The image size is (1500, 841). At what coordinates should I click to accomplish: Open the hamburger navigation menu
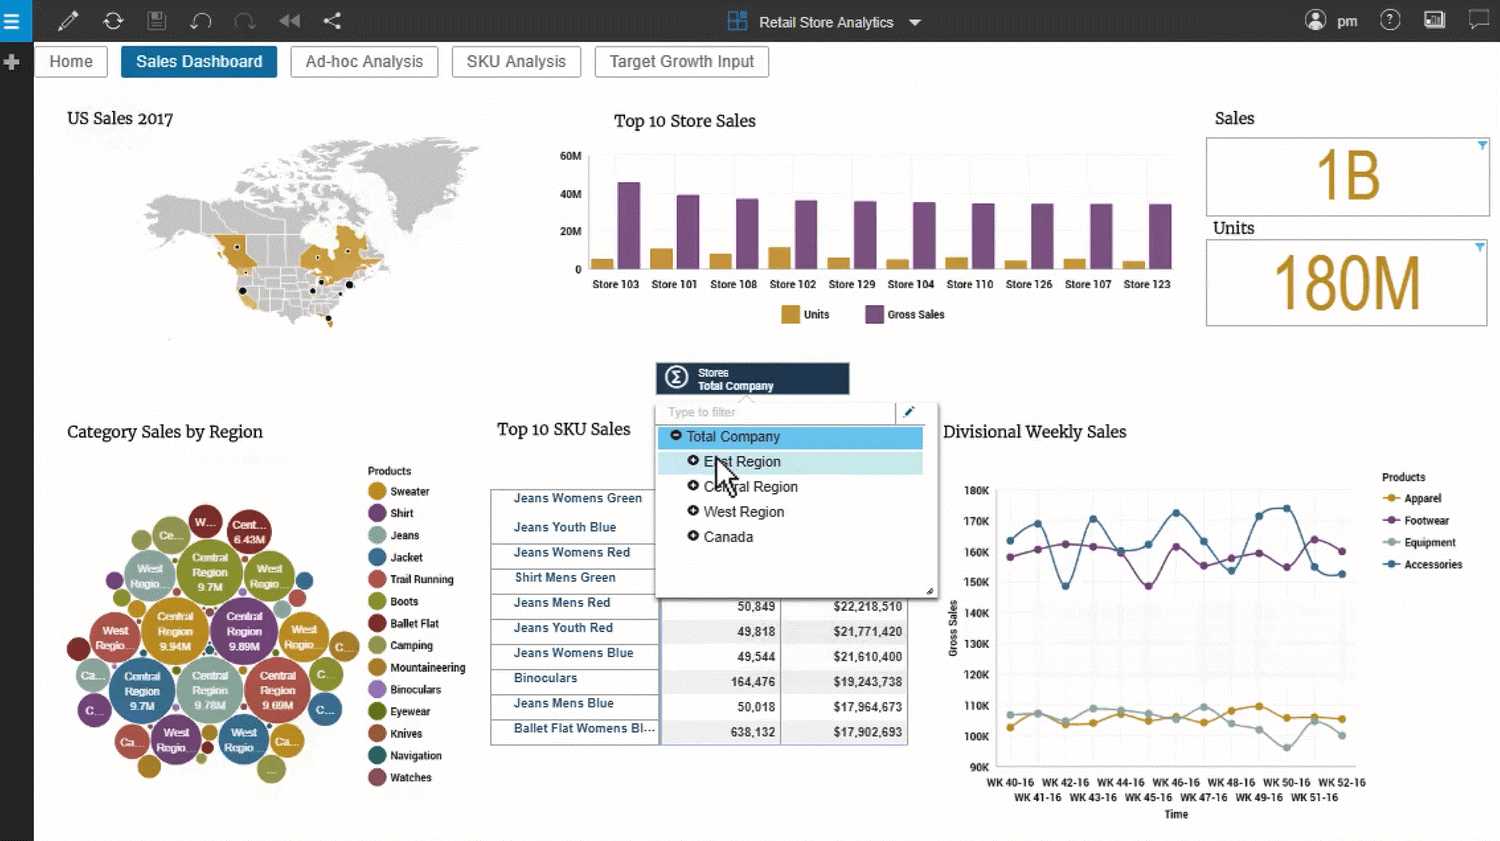pyautogui.click(x=14, y=20)
